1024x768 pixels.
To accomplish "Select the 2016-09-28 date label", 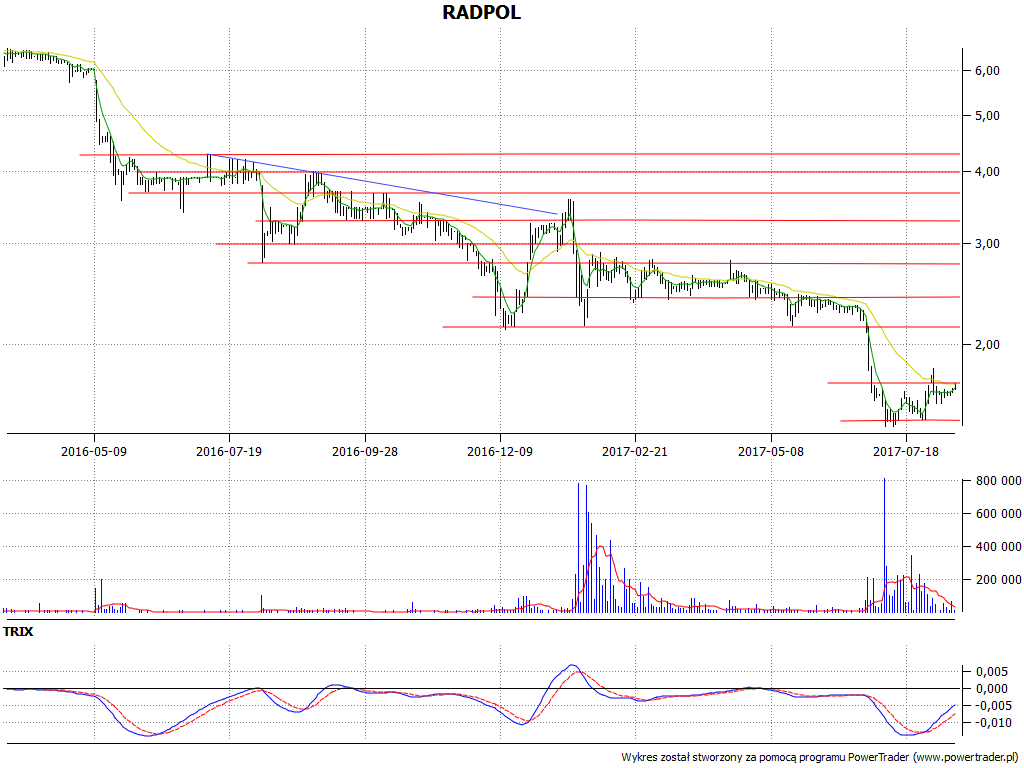I will click(364, 451).
